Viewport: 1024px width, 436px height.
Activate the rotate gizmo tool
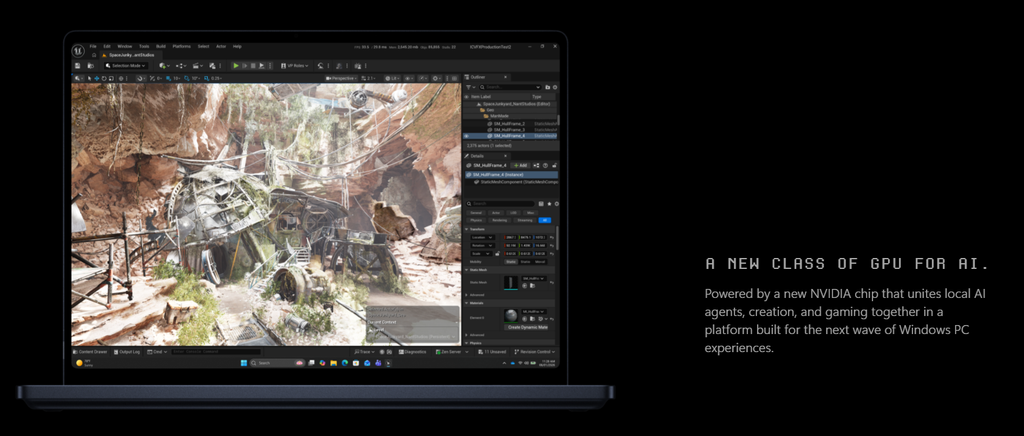tap(104, 78)
